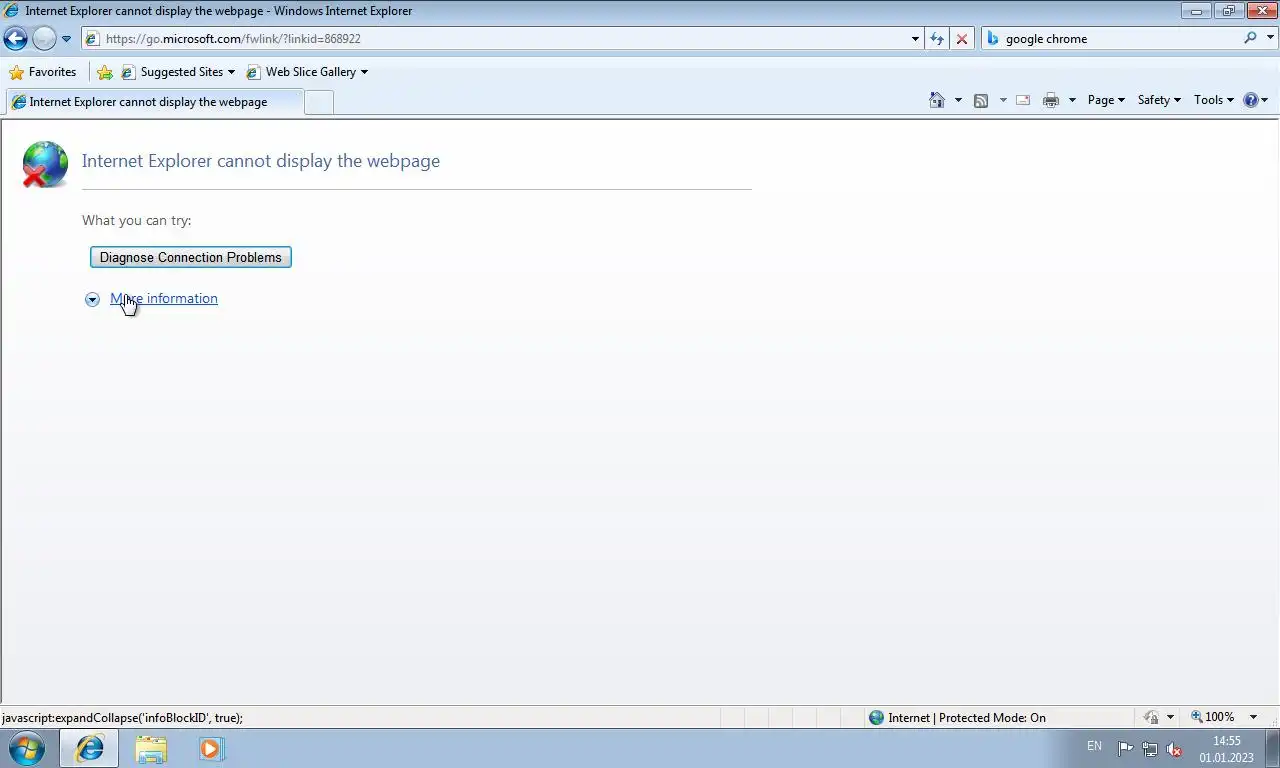Click Diagnose Connection Problems button
This screenshot has width=1280, height=768.
[191, 257]
